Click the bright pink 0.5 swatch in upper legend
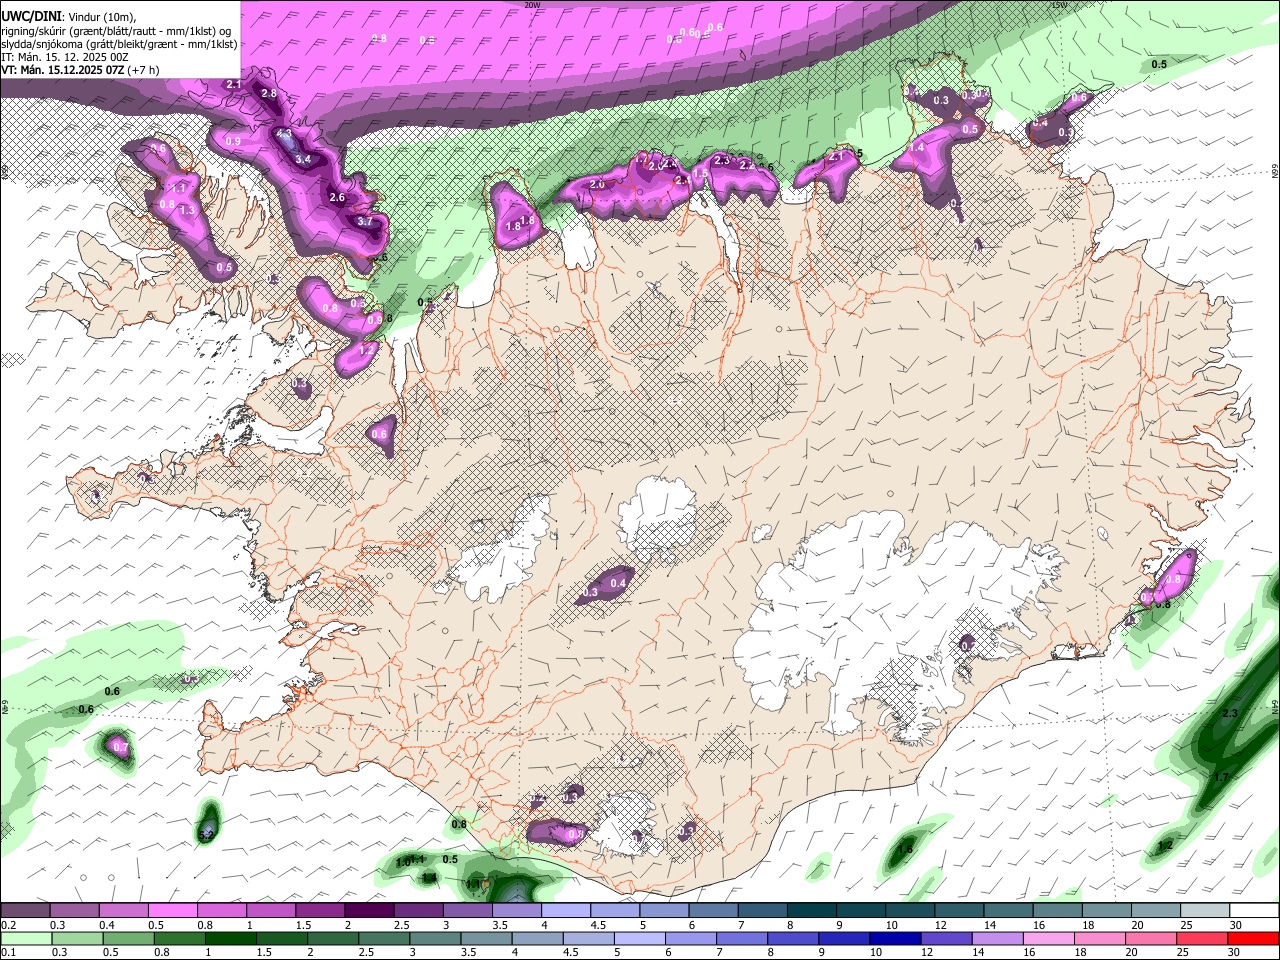This screenshot has width=1280, height=960. (173, 911)
